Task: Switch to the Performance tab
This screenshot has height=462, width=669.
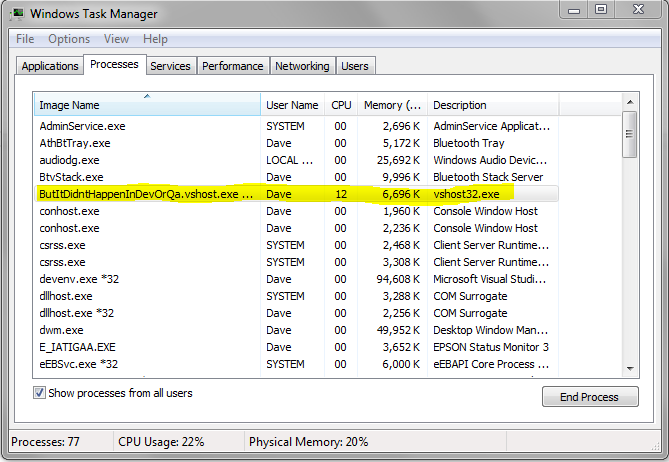Action: tap(233, 66)
